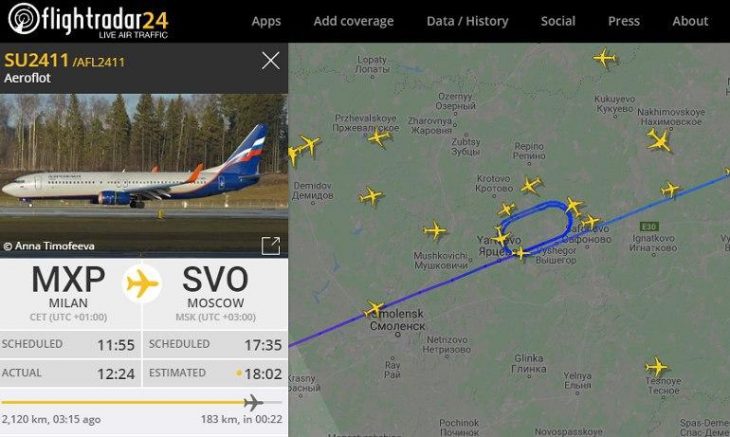This screenshot has height=437, width=730.
Task: Select plane icon above Mushkovichi
Action: pyautogui.click(x=435, y=230)
